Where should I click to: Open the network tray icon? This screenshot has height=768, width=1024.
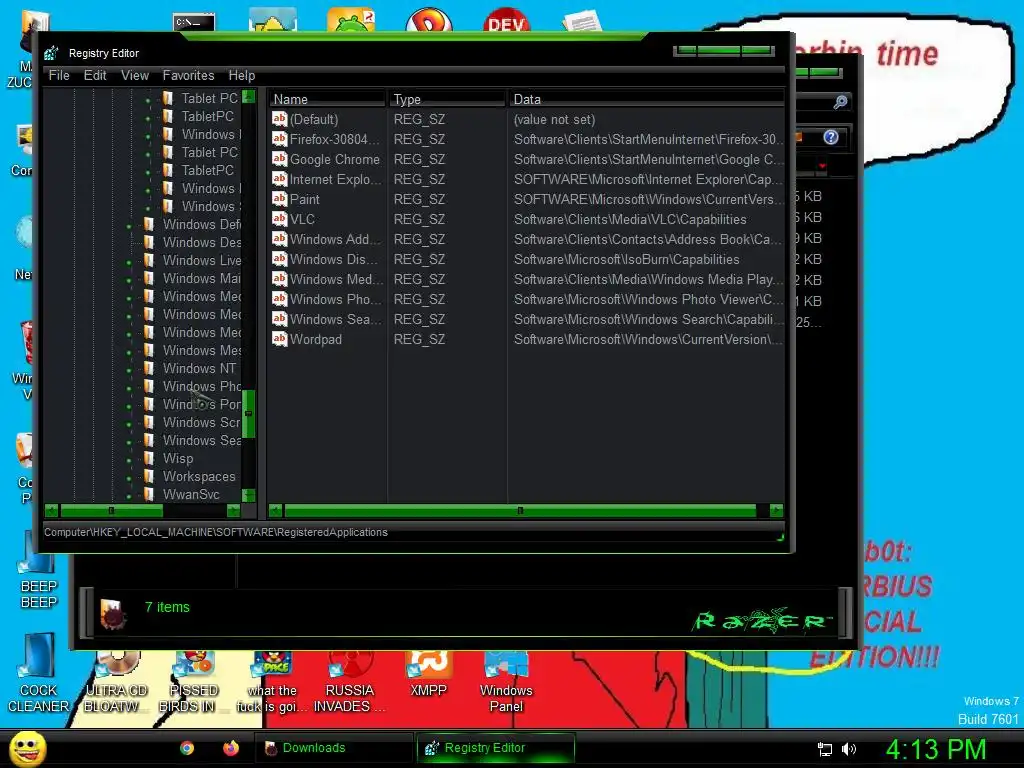point(825,749)
